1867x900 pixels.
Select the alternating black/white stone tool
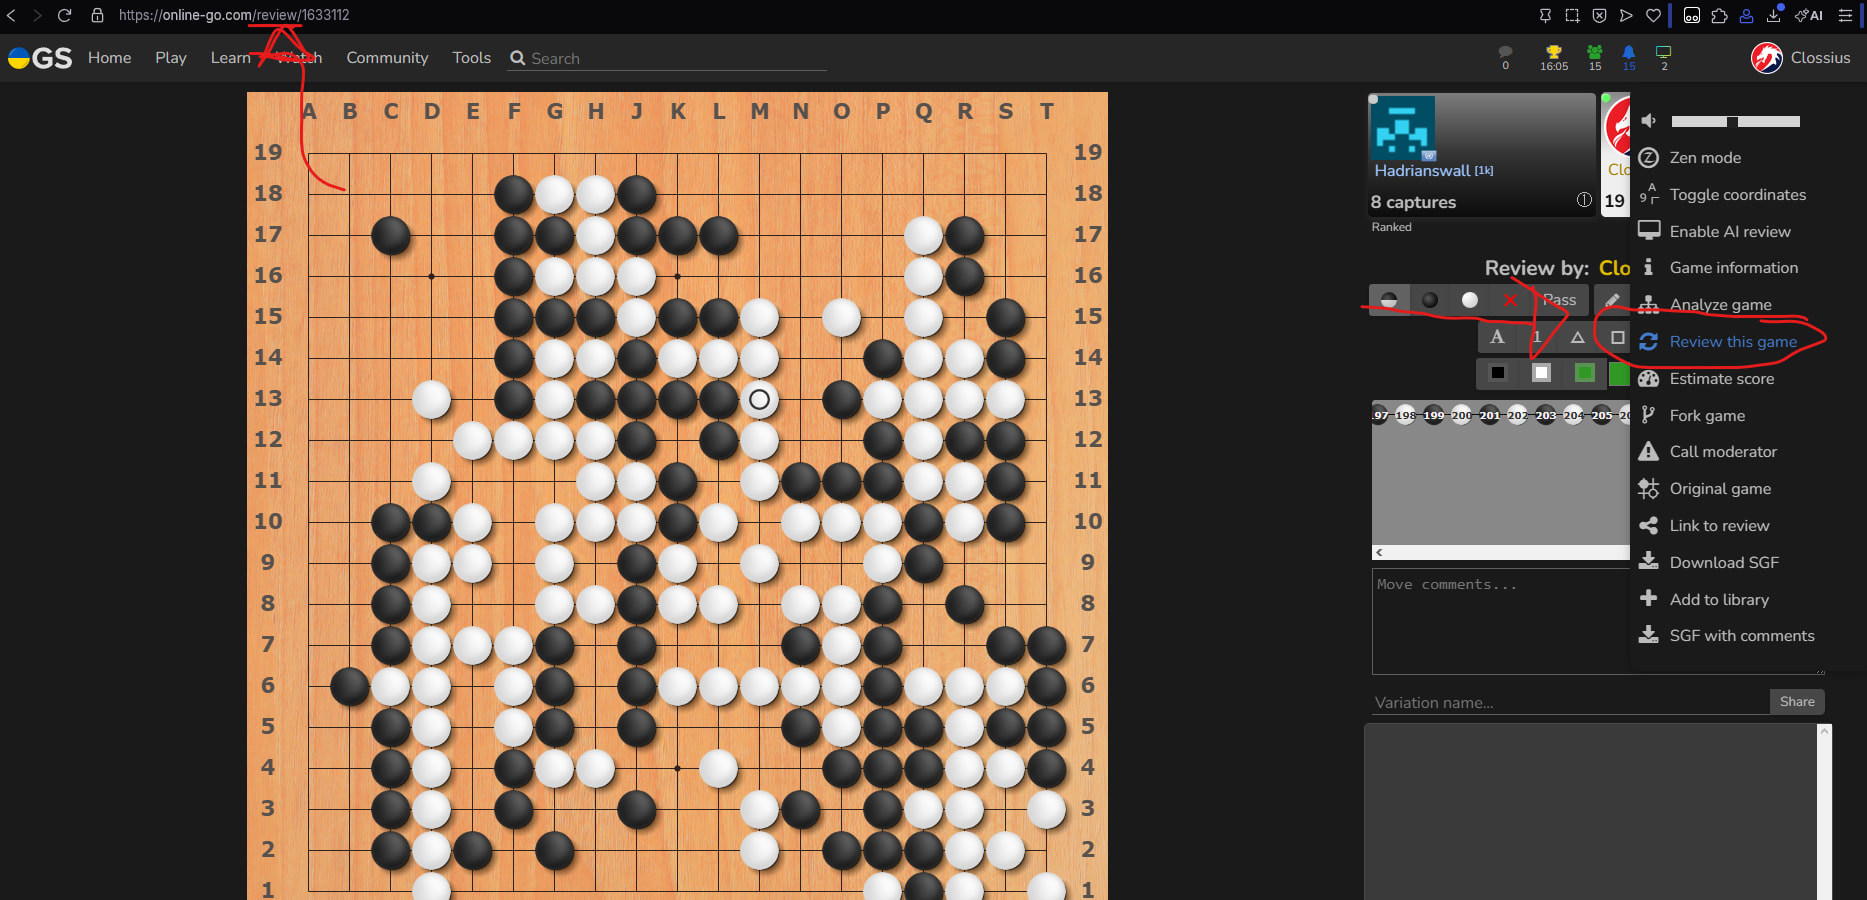1388,300
